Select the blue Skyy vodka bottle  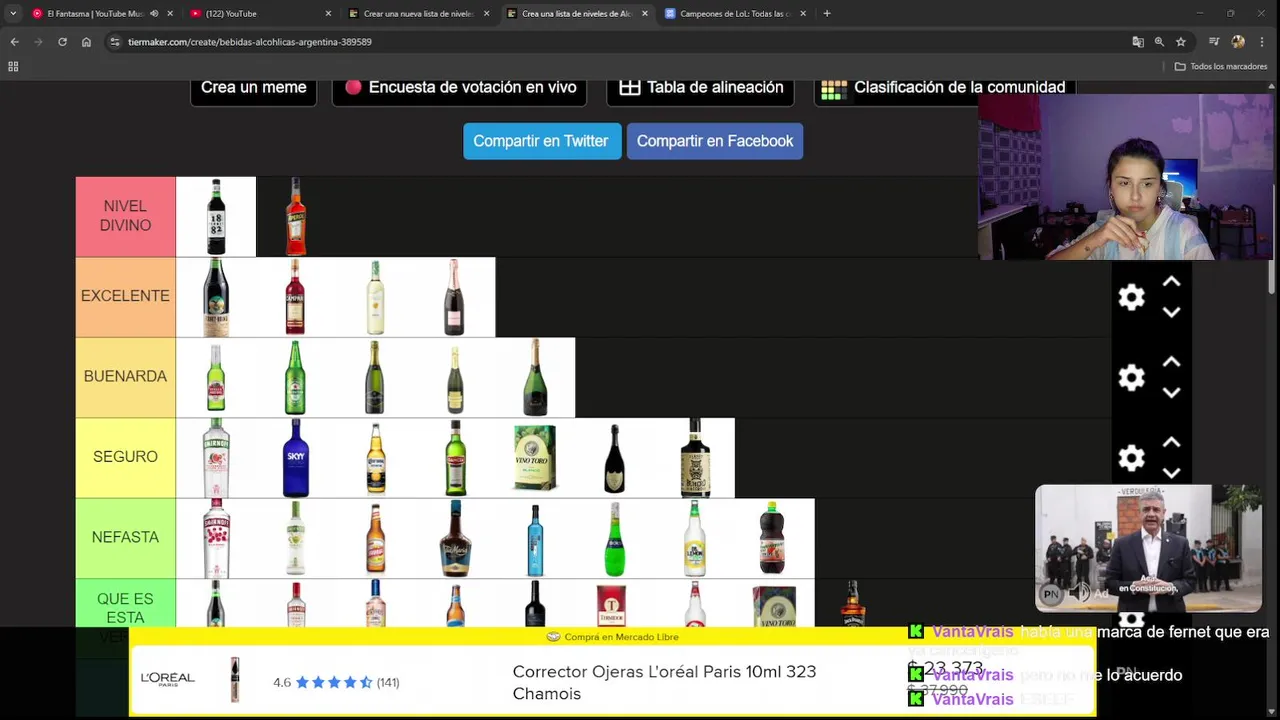pos(295,457)
